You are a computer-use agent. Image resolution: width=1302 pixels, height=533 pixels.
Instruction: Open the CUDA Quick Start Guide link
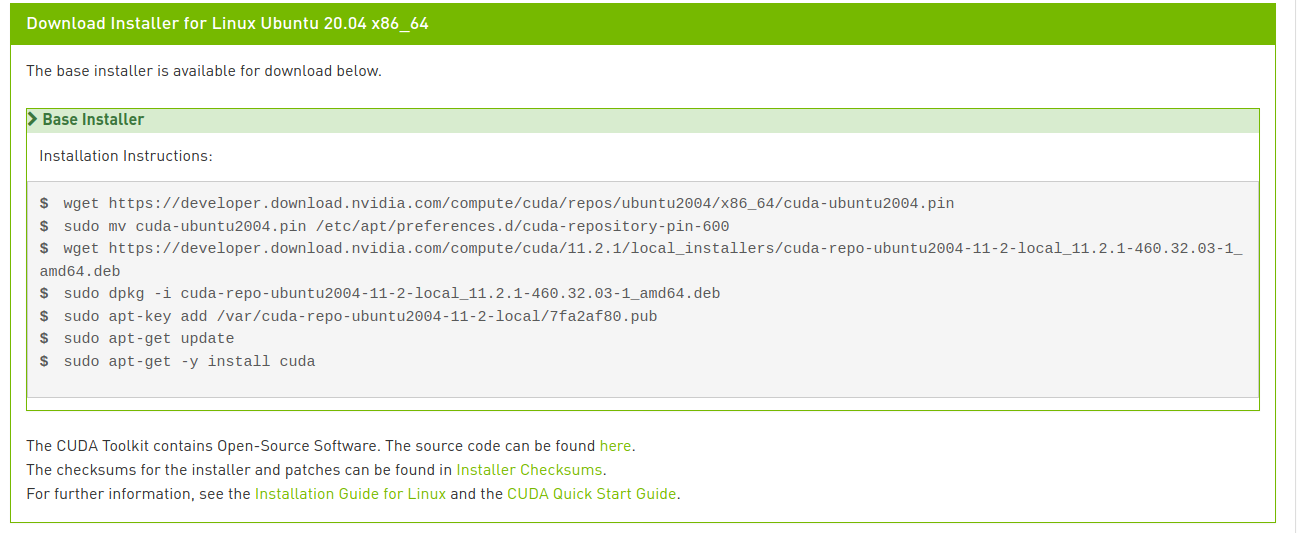point(592,494)
